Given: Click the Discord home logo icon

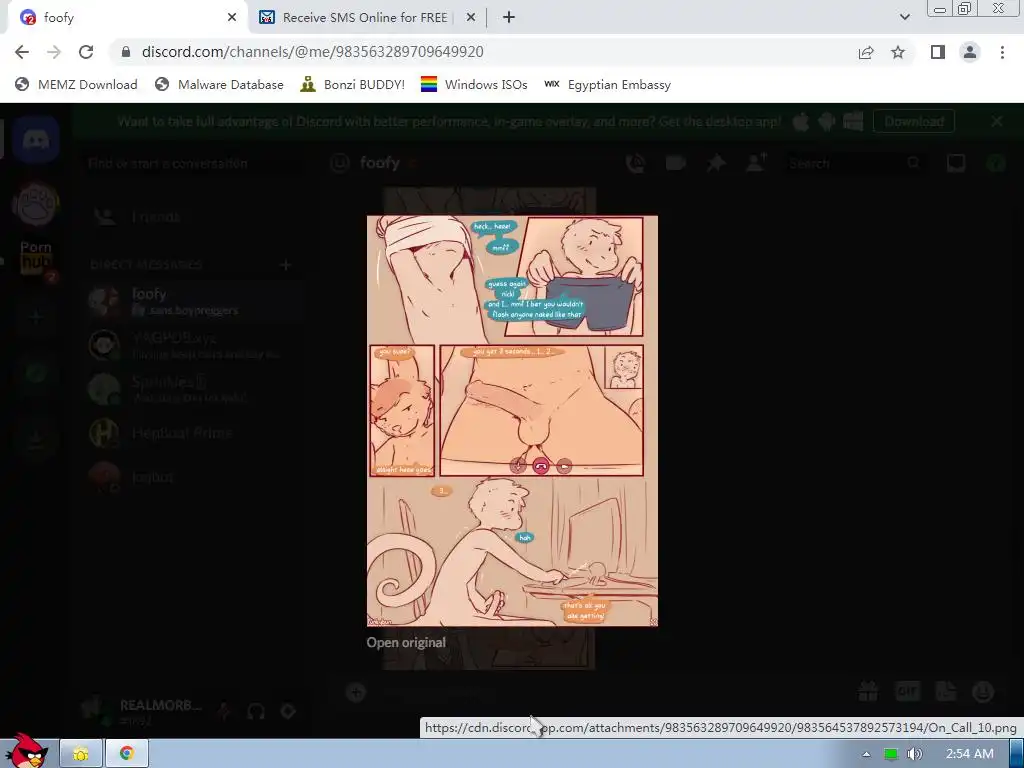Looking at the screenshot, I should click(x=36, y=140).
